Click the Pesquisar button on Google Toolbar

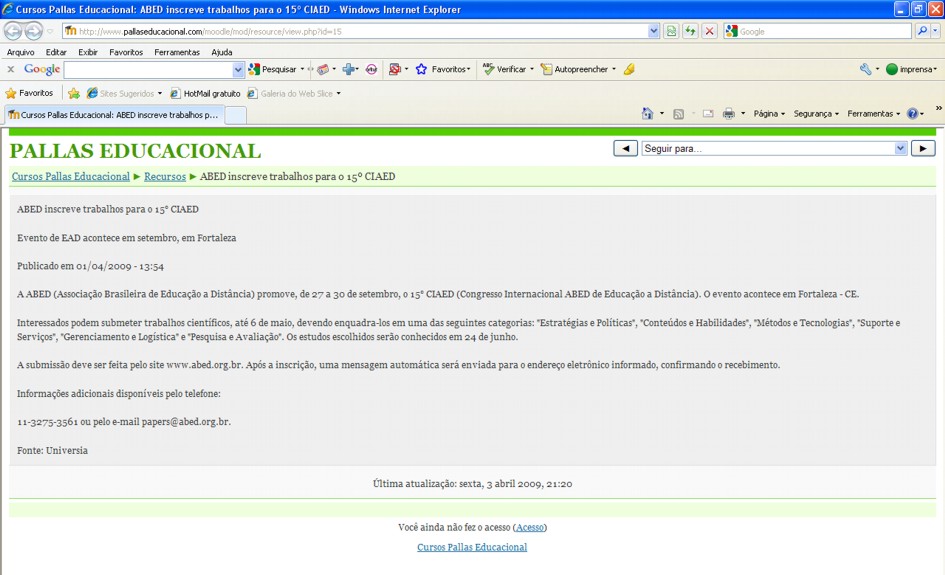coord(272,69)
